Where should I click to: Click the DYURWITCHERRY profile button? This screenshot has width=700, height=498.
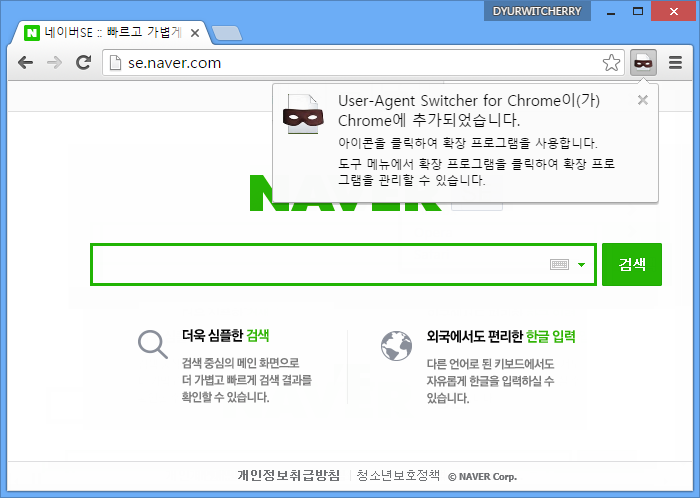pos(537,11)
